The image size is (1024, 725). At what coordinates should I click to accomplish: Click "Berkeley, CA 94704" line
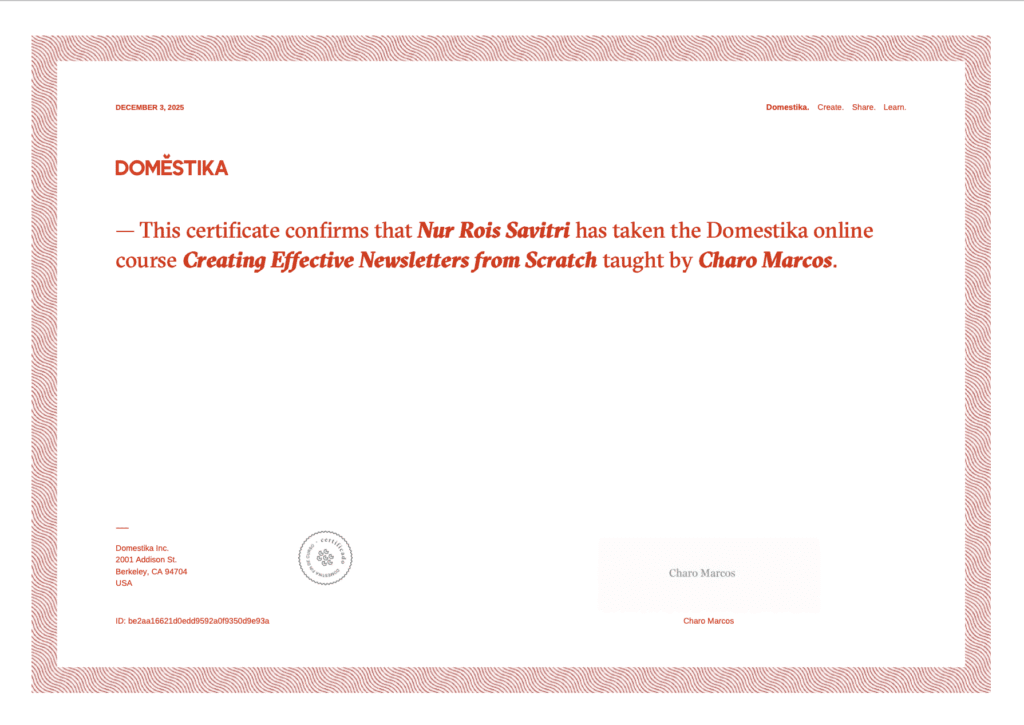151,572
